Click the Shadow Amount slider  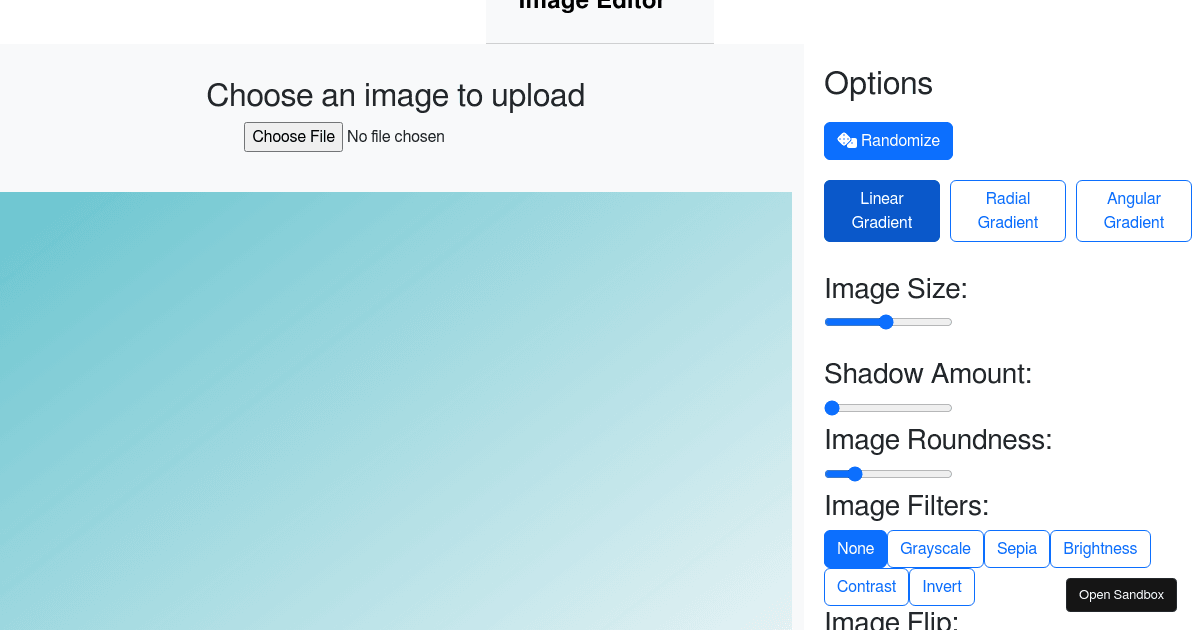[888, 407]
